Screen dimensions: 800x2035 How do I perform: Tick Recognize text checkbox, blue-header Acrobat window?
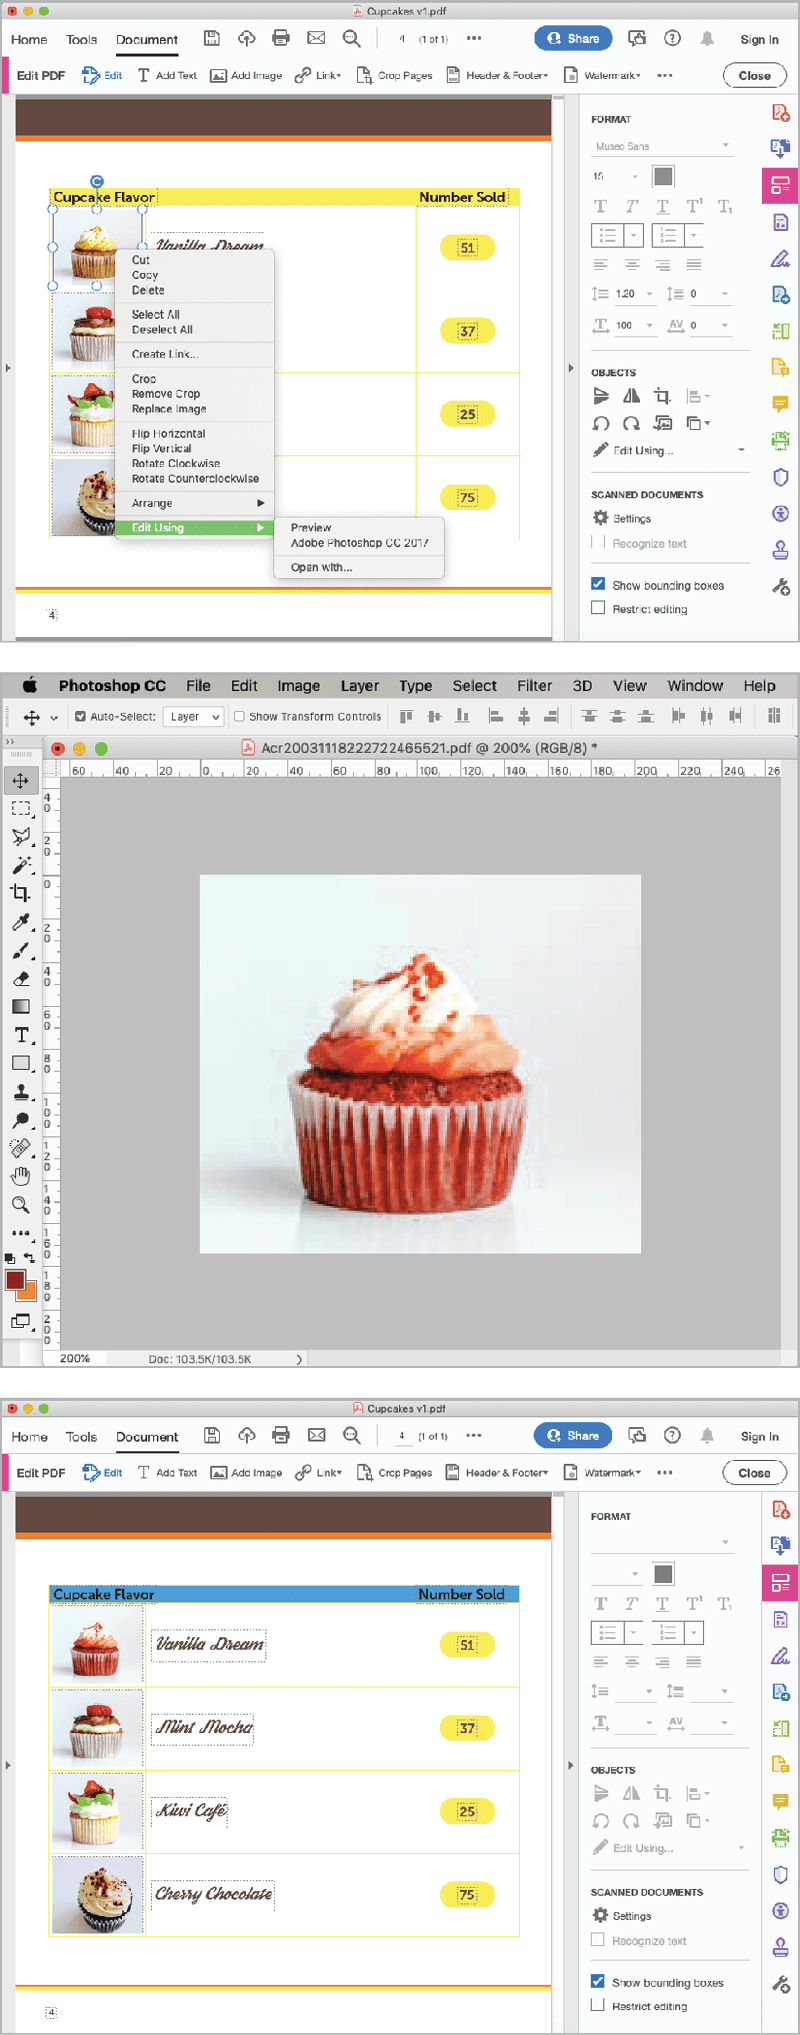(x=598, y=1940)
